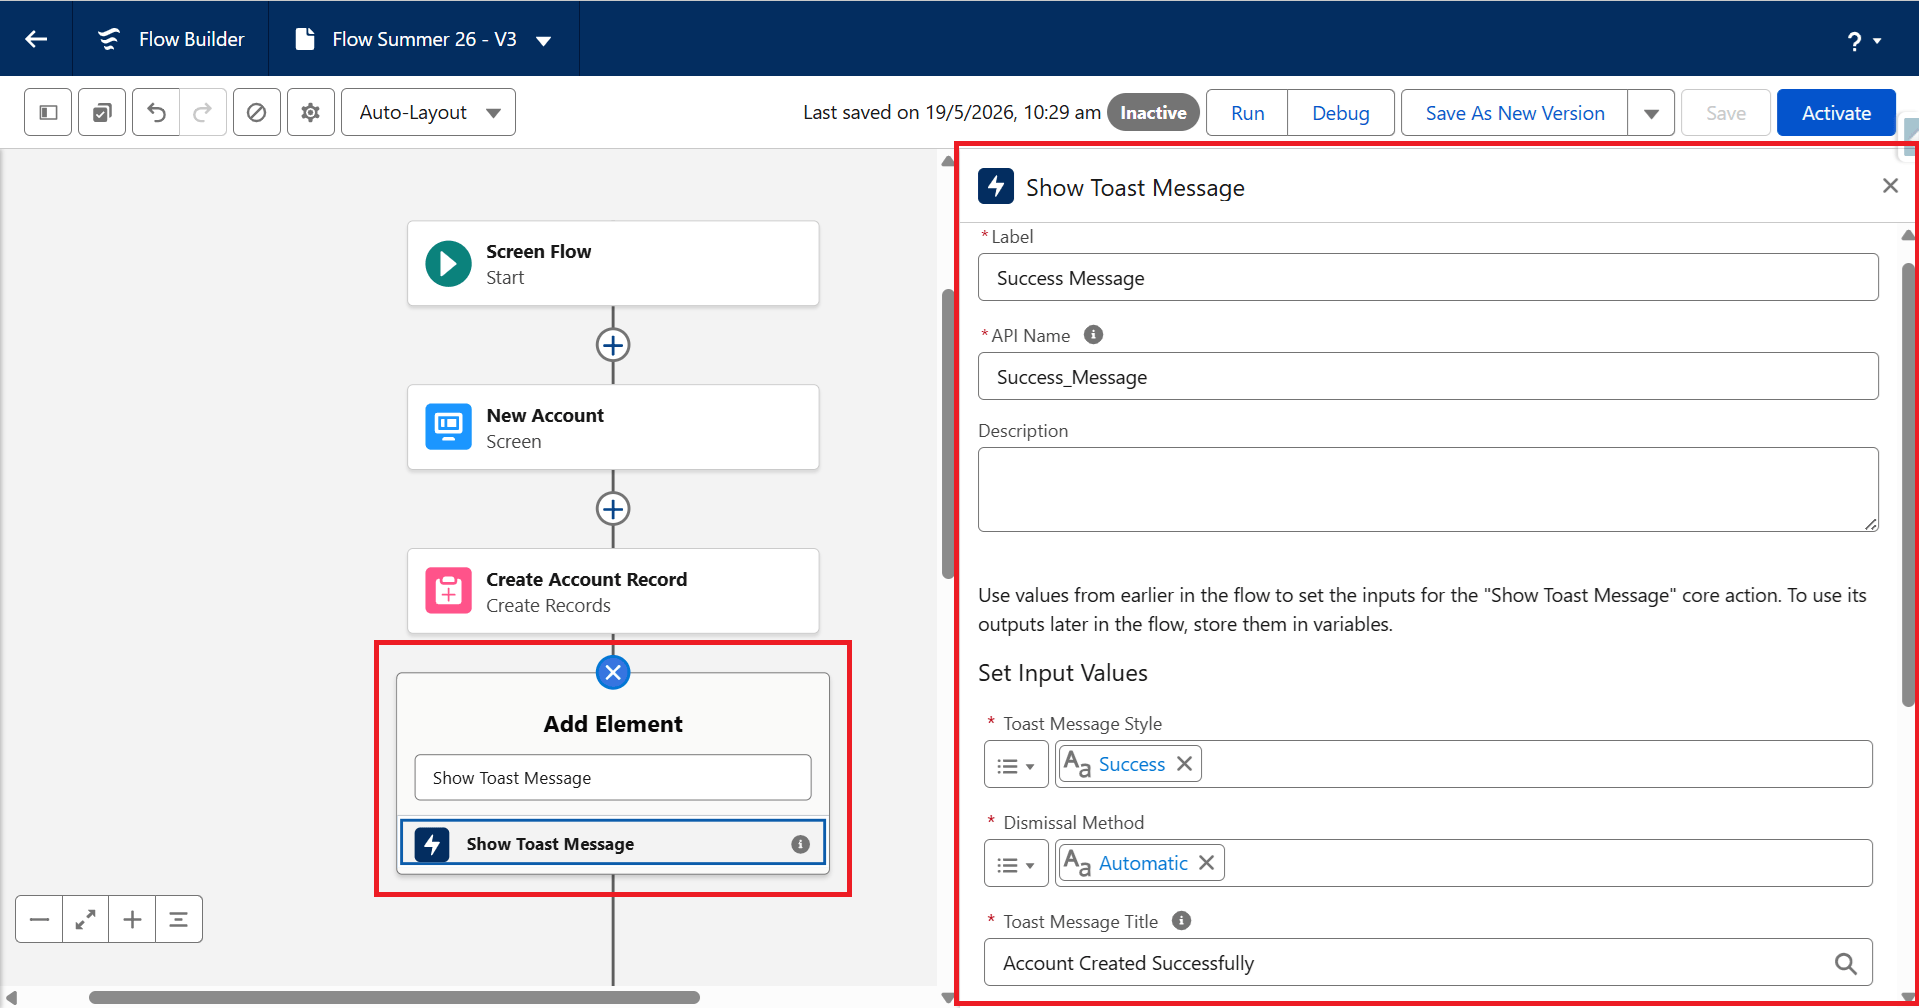Screen dimensions: 1919x1008
Task: Click the Flow Builder logo icon
Action: click(x=108, y=39)
